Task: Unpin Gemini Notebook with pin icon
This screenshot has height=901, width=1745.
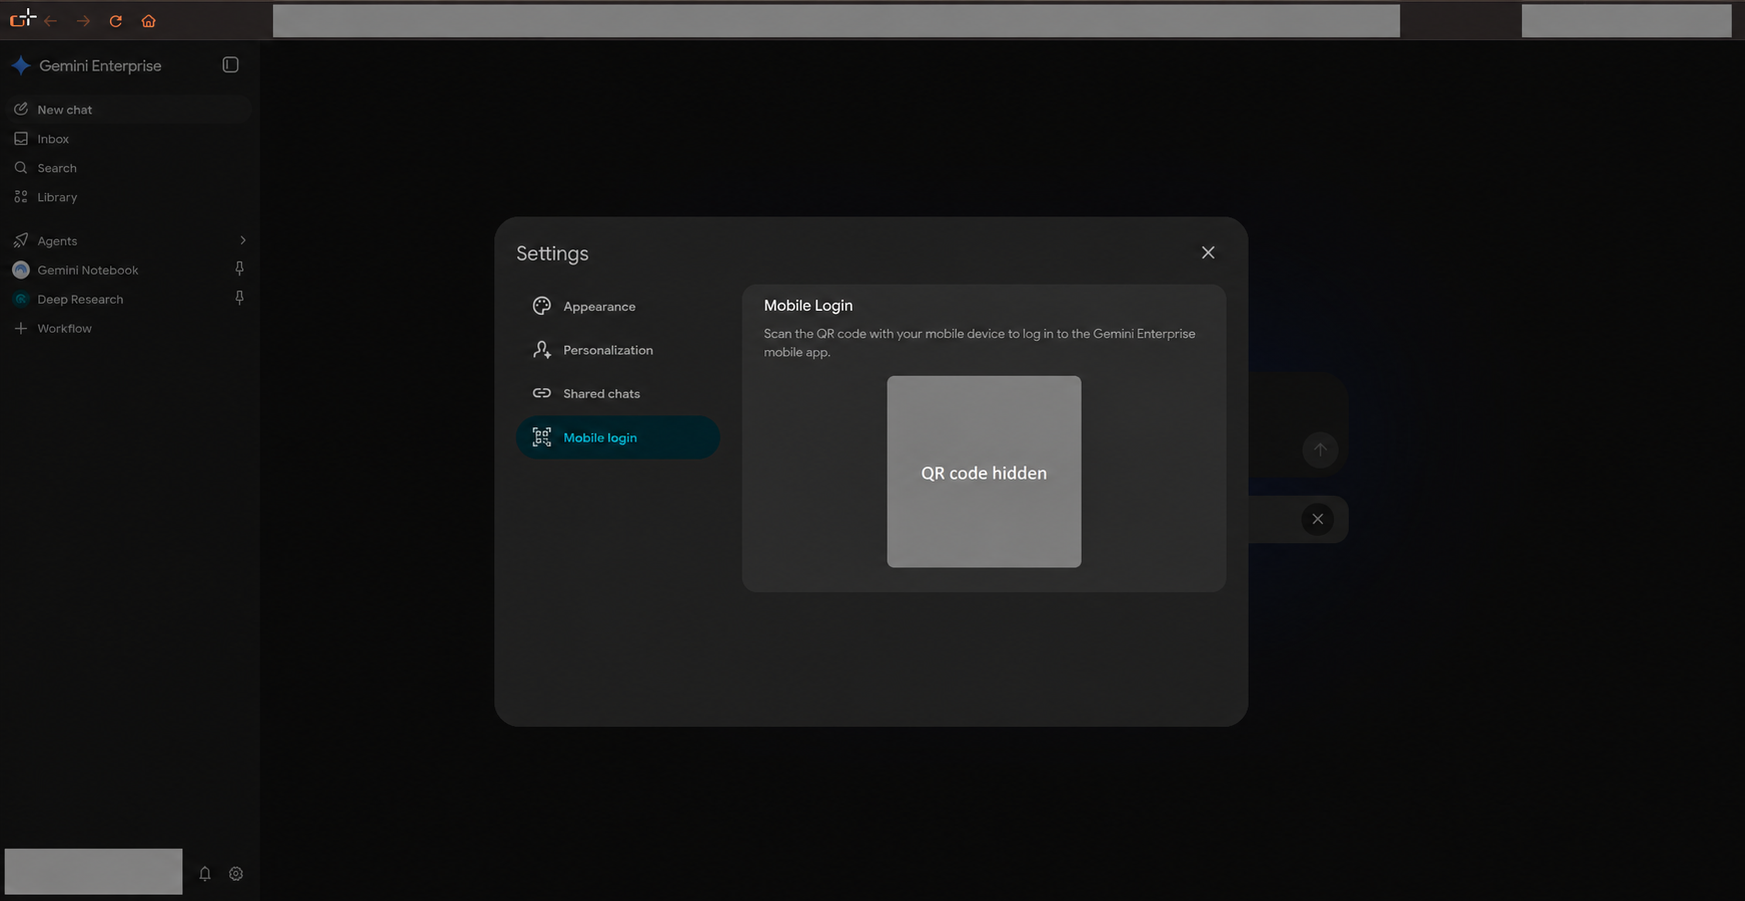Action: tap(239, 269)
